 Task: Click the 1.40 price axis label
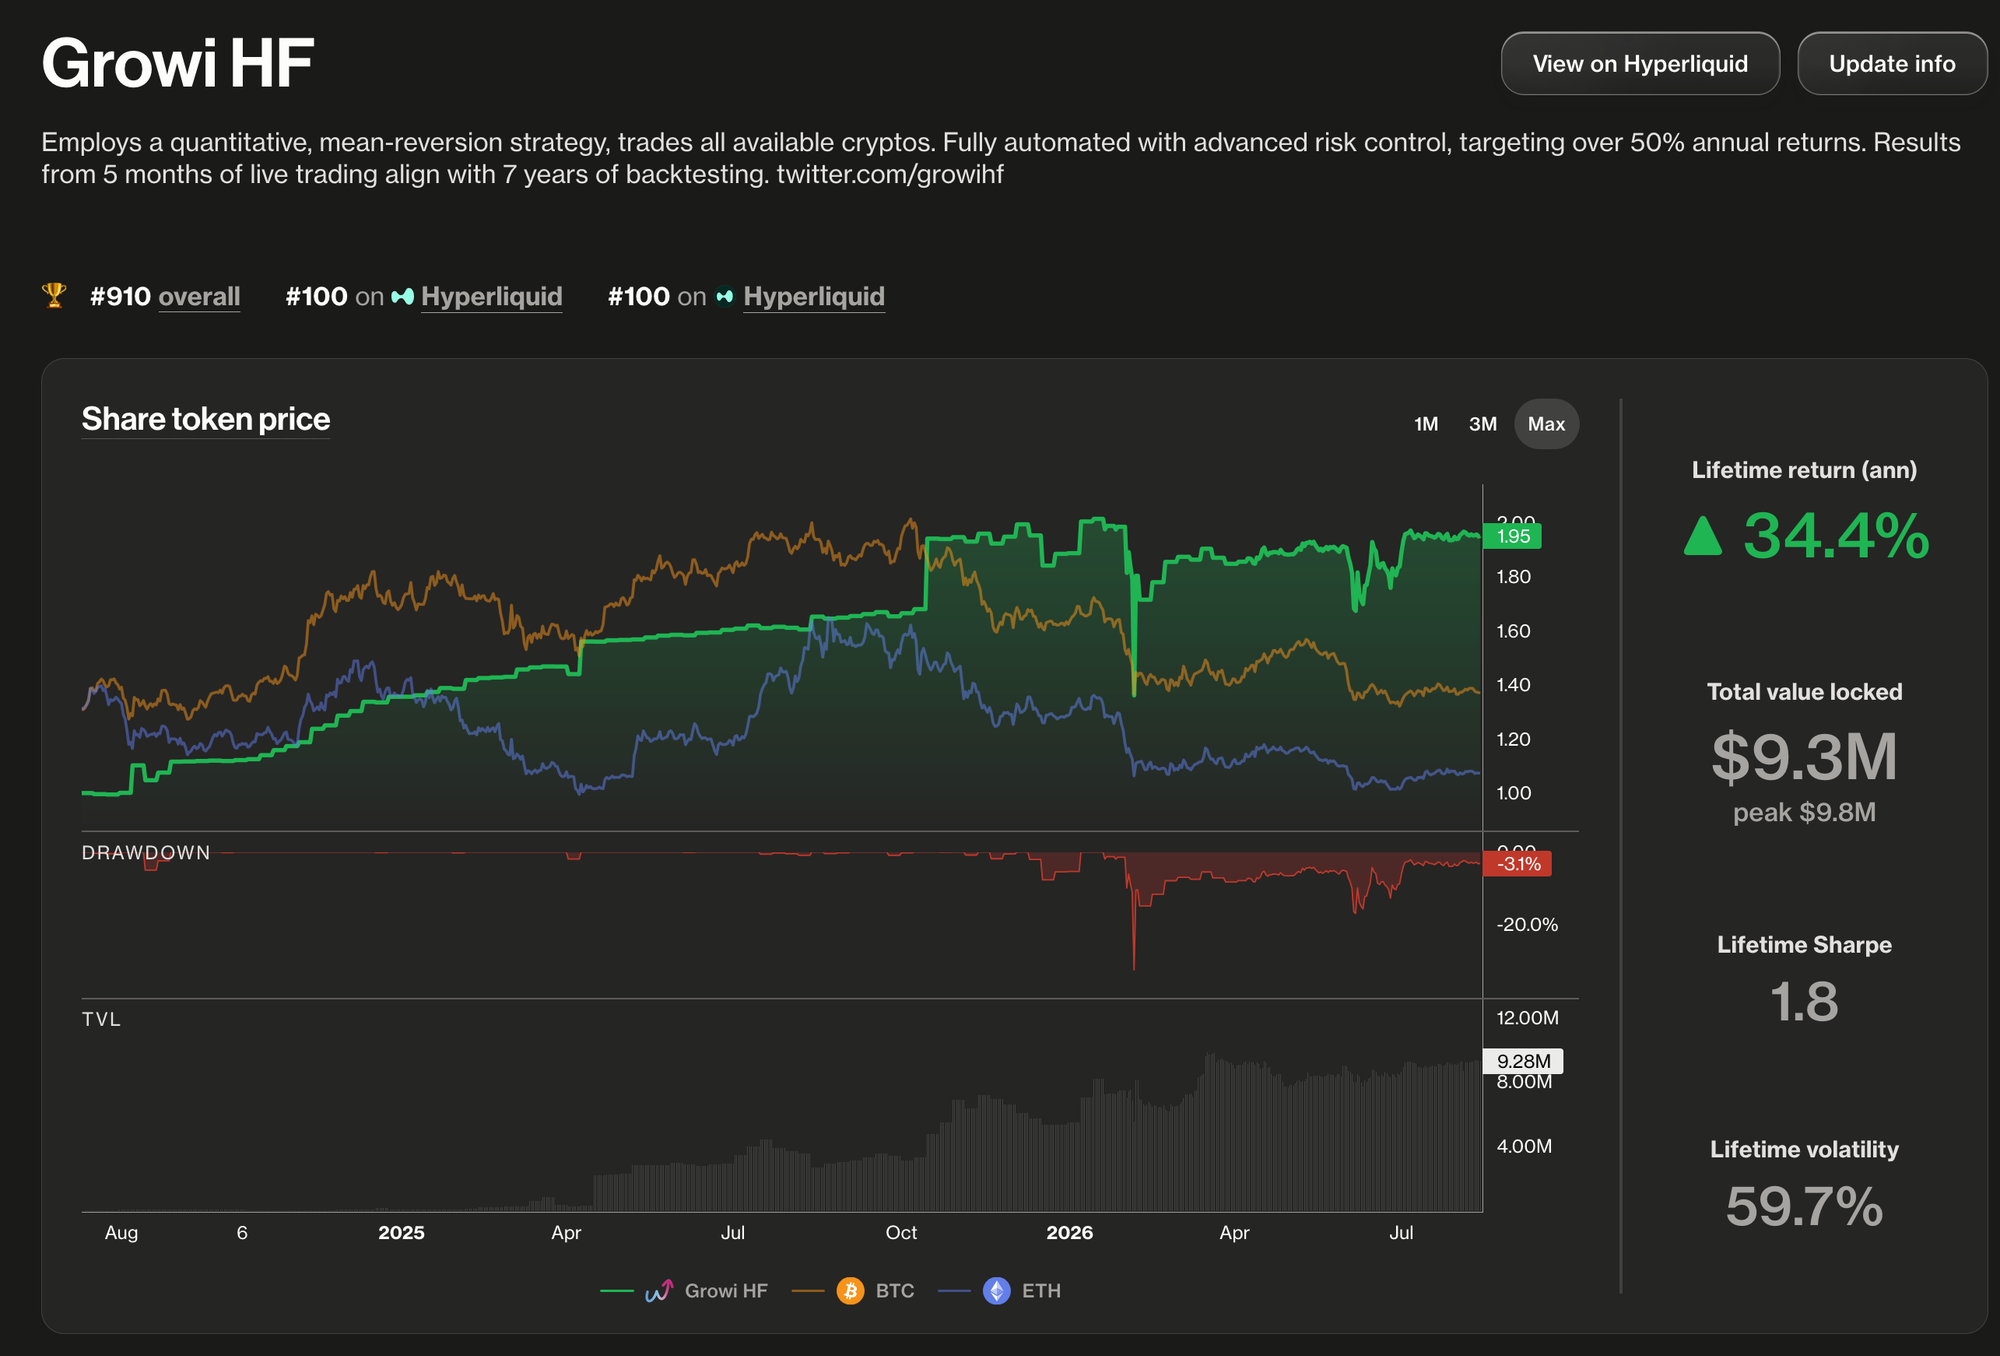(x=1514, y=685)
